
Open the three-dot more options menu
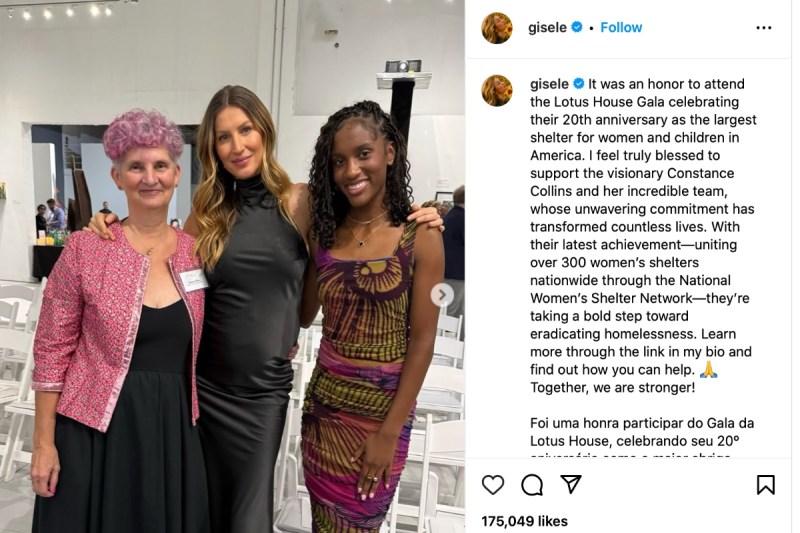pyautogui.click(x=764, y=28)
